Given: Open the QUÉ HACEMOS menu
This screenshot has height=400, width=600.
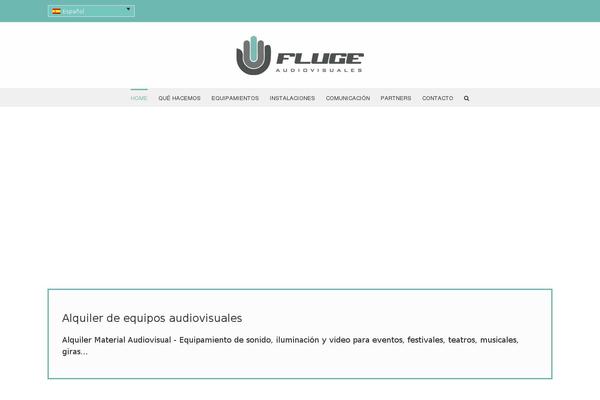Looking at the screenshot, I should coord(179,98).
